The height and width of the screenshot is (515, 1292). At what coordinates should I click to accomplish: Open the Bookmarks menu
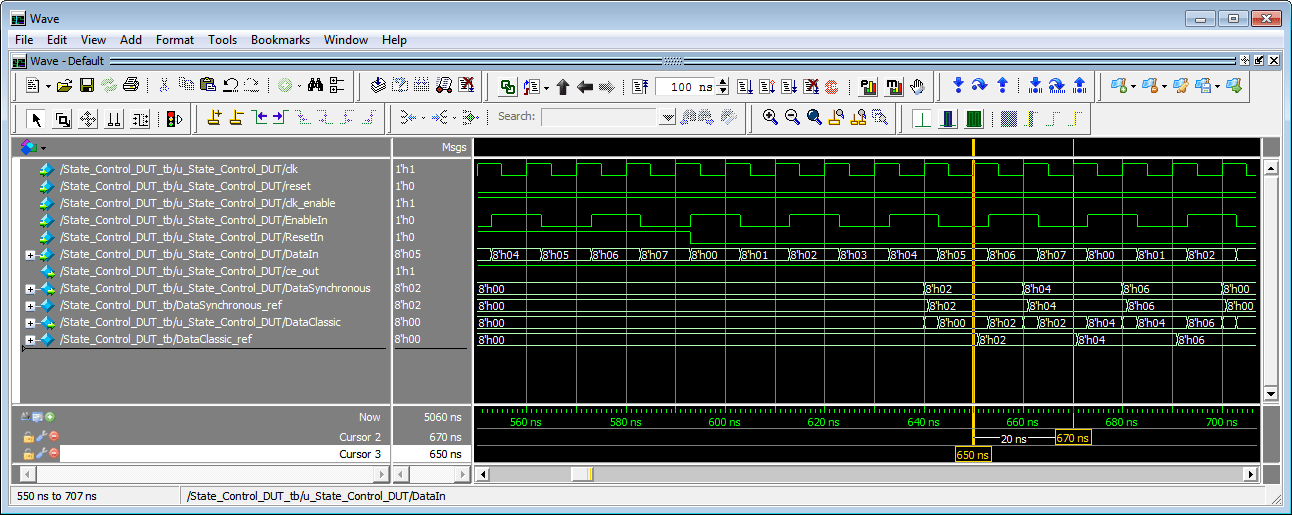280,40
